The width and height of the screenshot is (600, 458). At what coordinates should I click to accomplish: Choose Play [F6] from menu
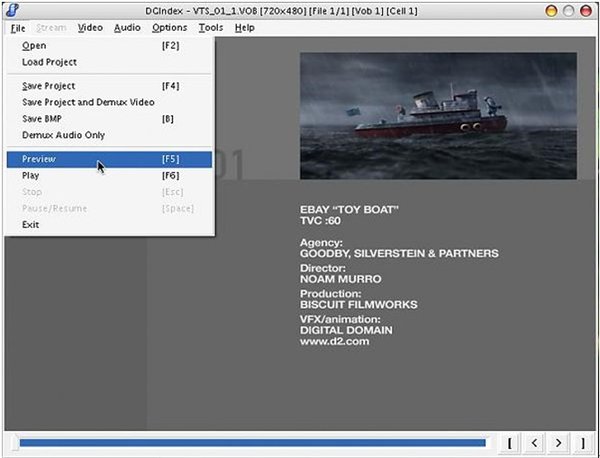click(x=109, y=176)
